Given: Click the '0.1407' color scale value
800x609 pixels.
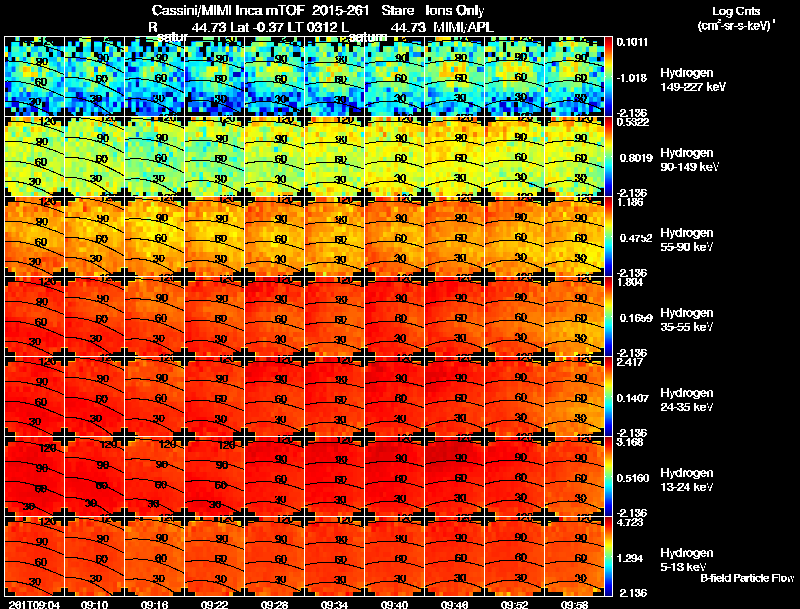Looking at the screenshot, I should [633, 398].
